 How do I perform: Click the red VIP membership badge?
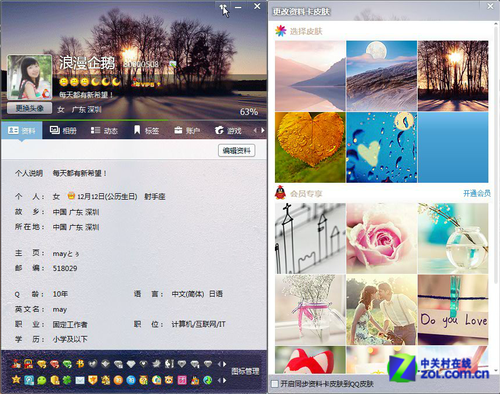pos(146,83)
